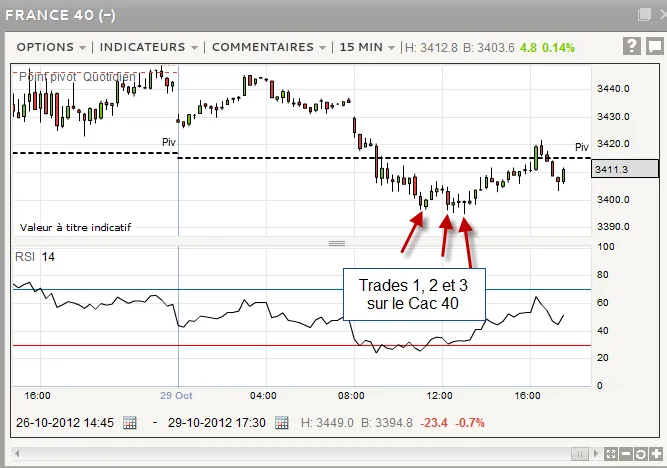
Task: Click the panel splitter handle above RSI
Action: (x=337, y=243)
